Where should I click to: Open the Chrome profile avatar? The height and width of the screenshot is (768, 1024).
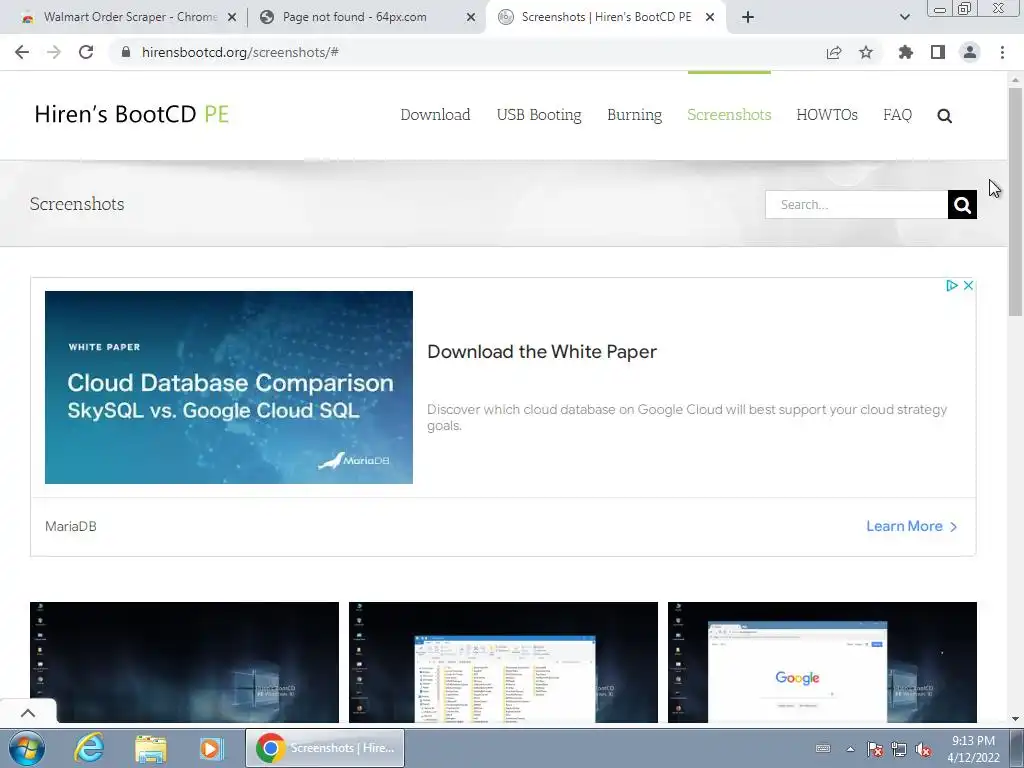(970, 52)
